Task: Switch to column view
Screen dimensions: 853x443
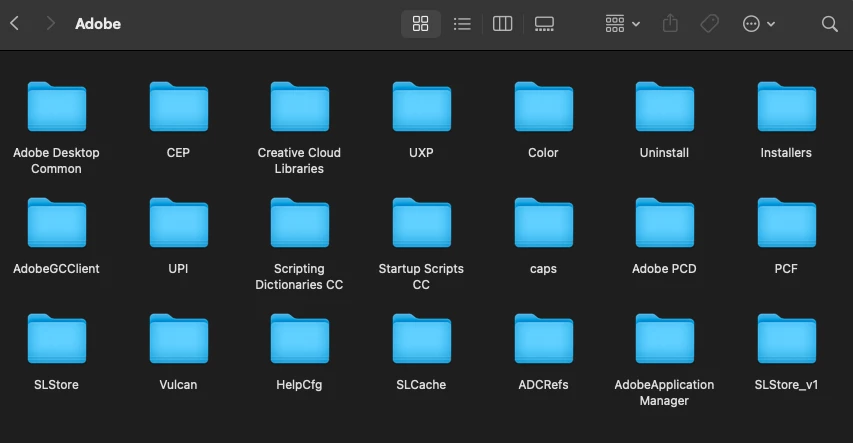Action: tap(502, 23)
